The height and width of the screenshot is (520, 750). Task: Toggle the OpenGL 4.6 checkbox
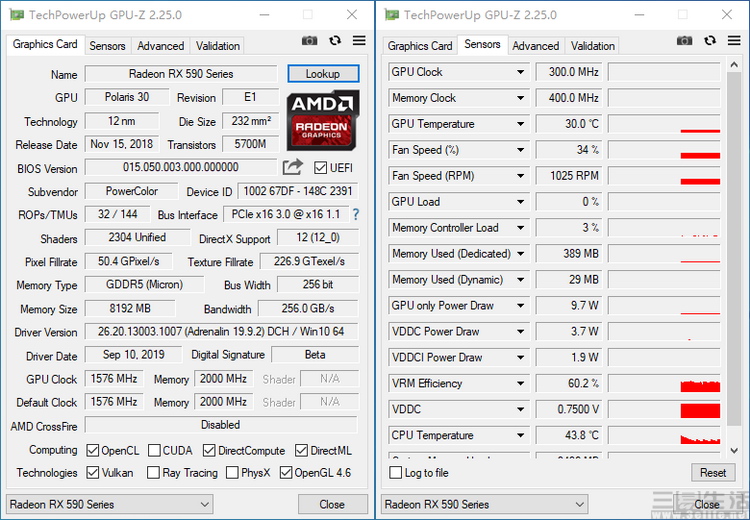point(286,473)
